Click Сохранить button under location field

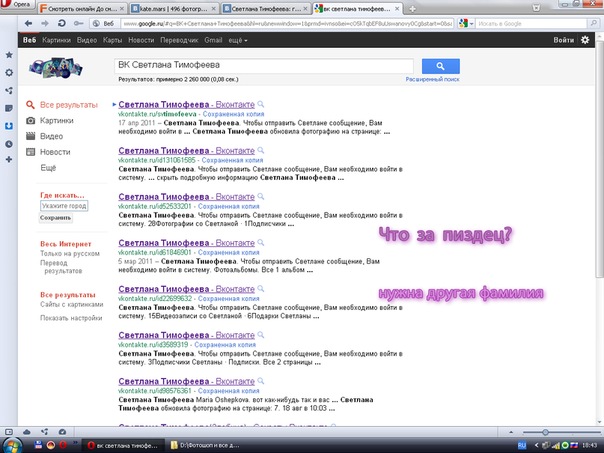[56, 217]
